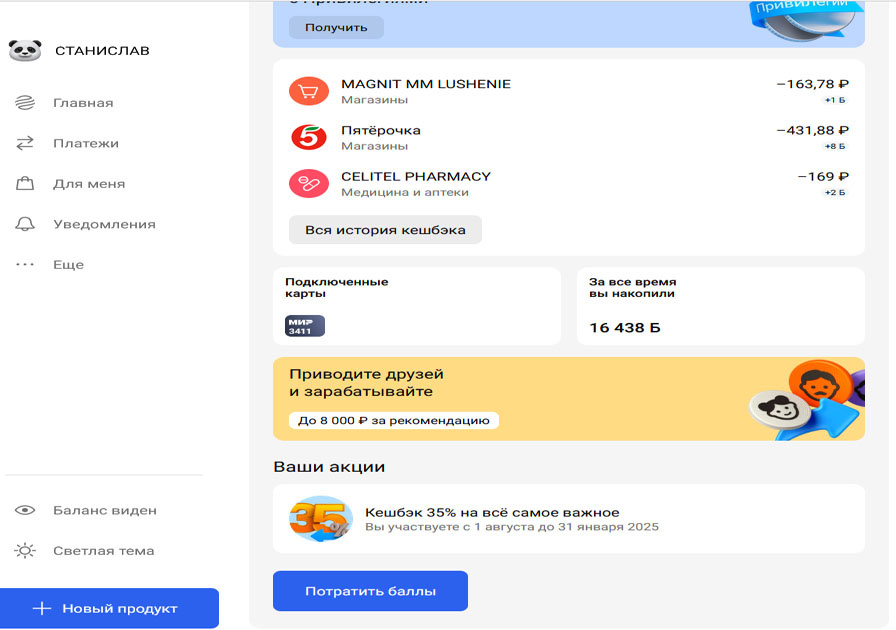Screen dimensions: 896x630
Task: Click the Для меня shopping bag icon
Action: pos(25,184)
